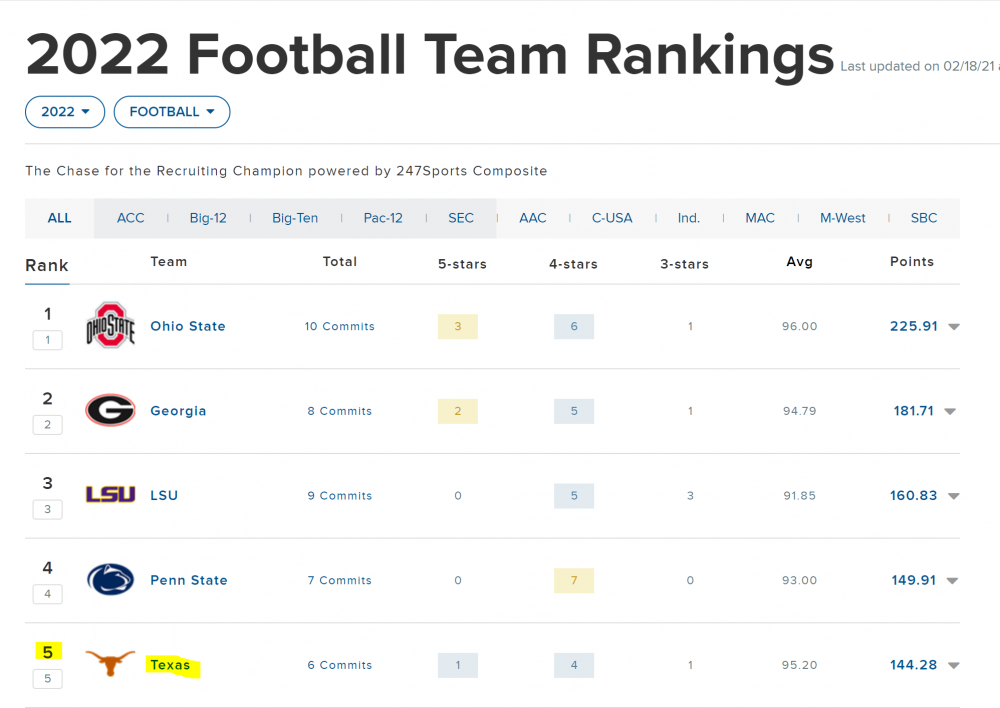The image size is (1000, 708).
Task: Click Ohio State's yellow 5-stars count box
Action: [x=458, y=327]
